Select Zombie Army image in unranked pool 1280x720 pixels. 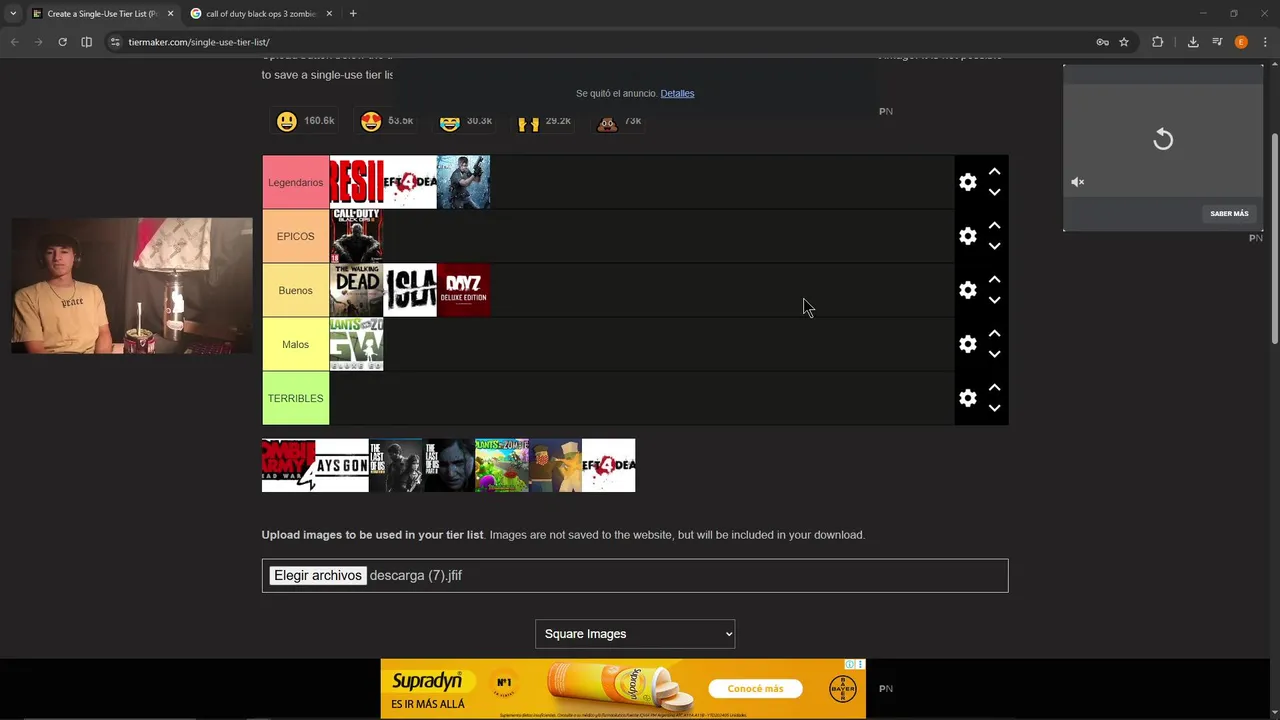click(288, 465)
